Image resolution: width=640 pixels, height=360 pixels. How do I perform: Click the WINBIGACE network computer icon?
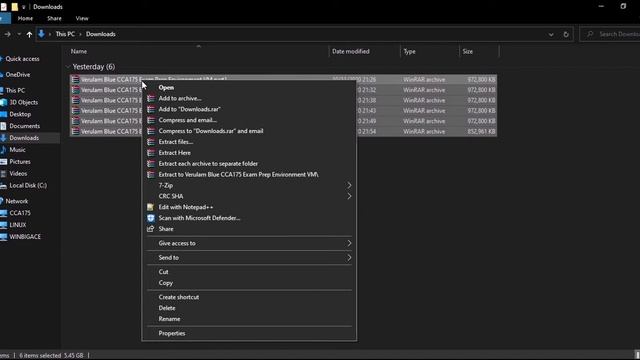(x=4, y=237)
